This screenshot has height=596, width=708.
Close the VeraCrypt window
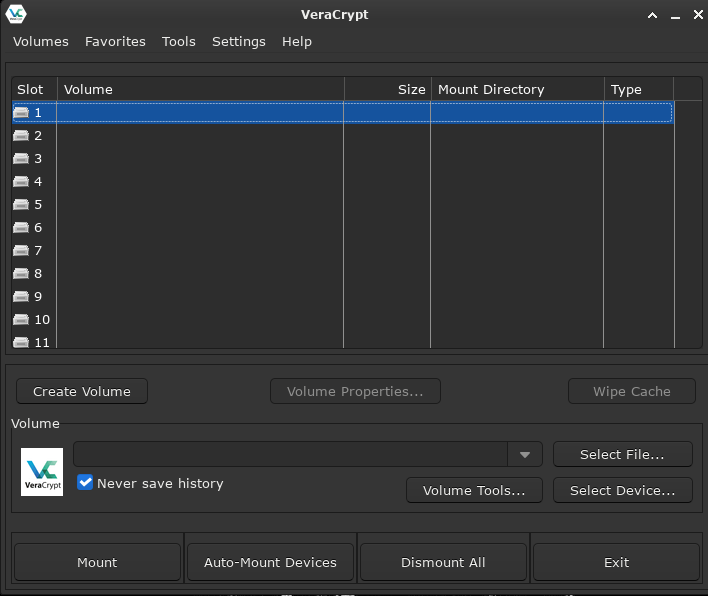pyautogui.click(x=698, y=15)
